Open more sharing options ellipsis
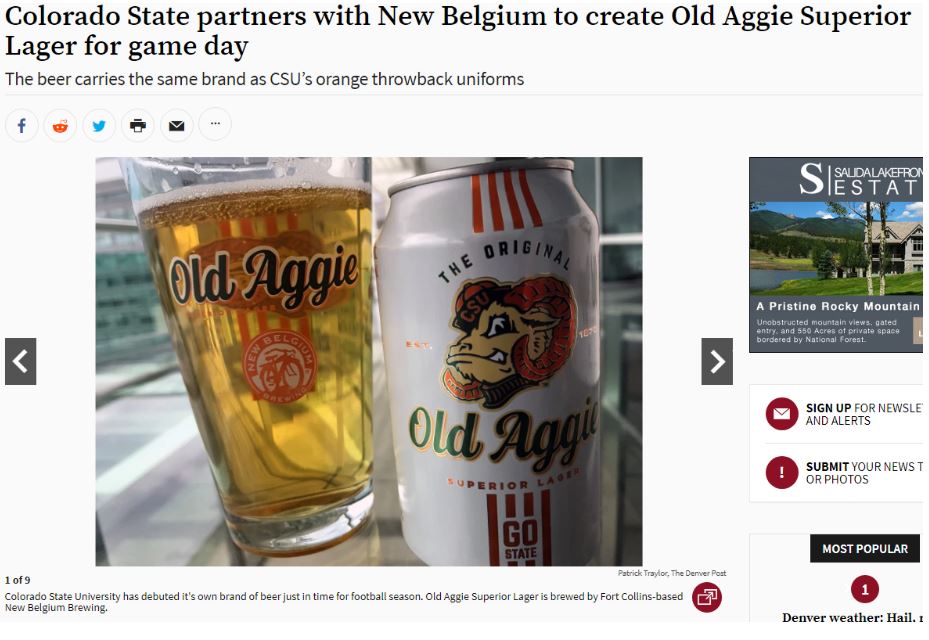 [x=215, y=124]
